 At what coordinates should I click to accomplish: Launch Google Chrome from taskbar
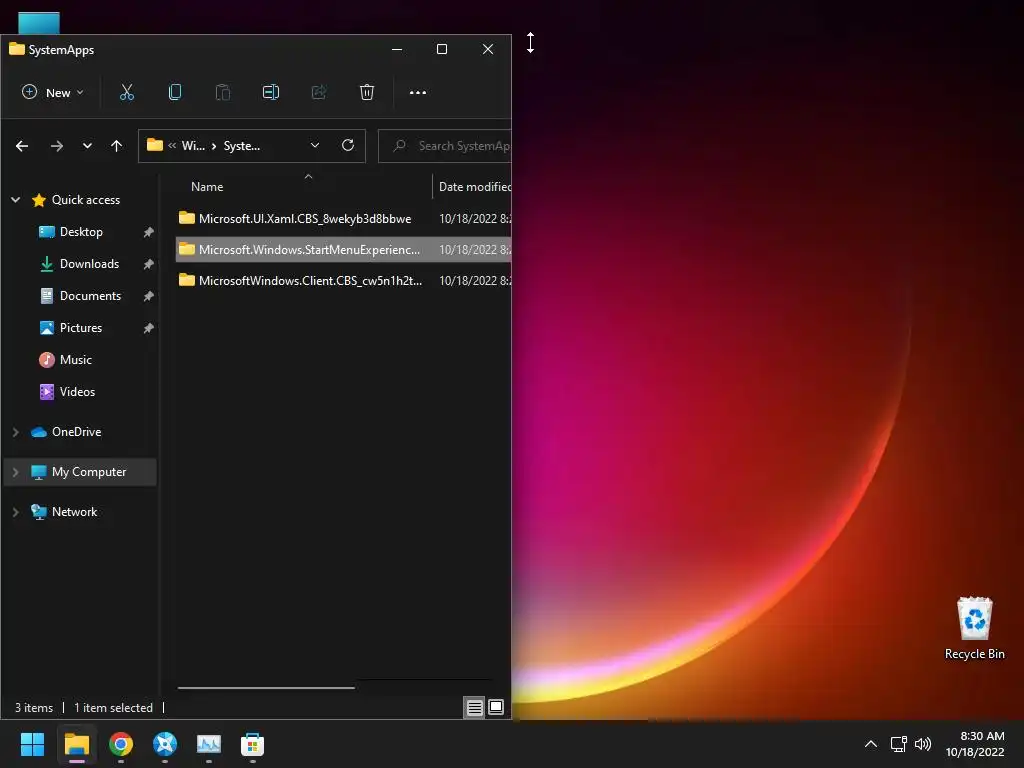click(121, 744)
